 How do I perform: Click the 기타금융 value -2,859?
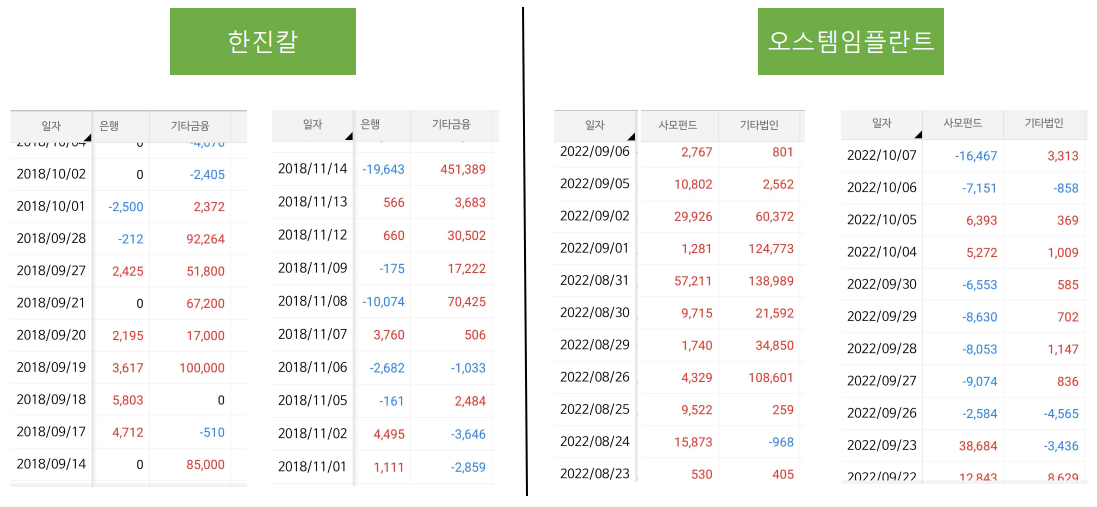point(467,467)
